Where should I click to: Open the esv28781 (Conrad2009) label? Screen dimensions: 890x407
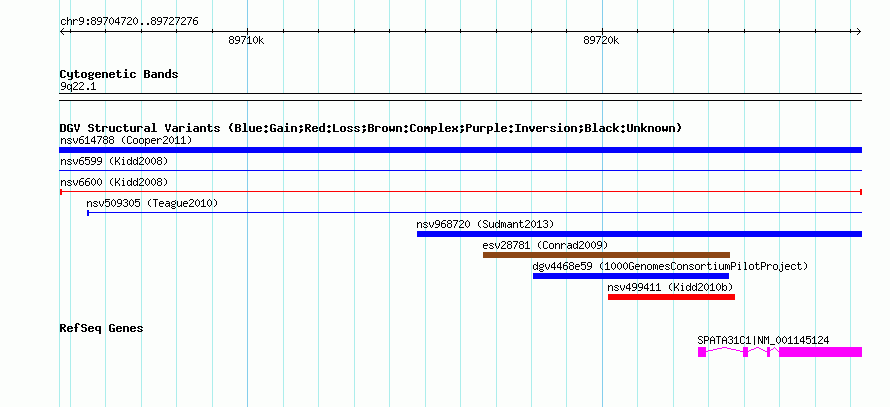545,245
